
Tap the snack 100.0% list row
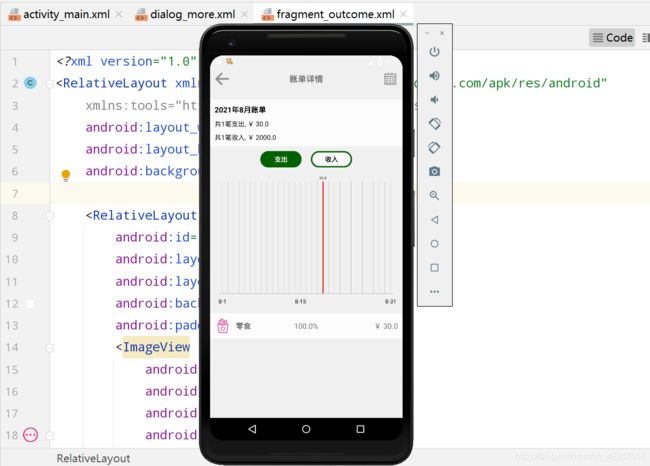tap(306, 326)
